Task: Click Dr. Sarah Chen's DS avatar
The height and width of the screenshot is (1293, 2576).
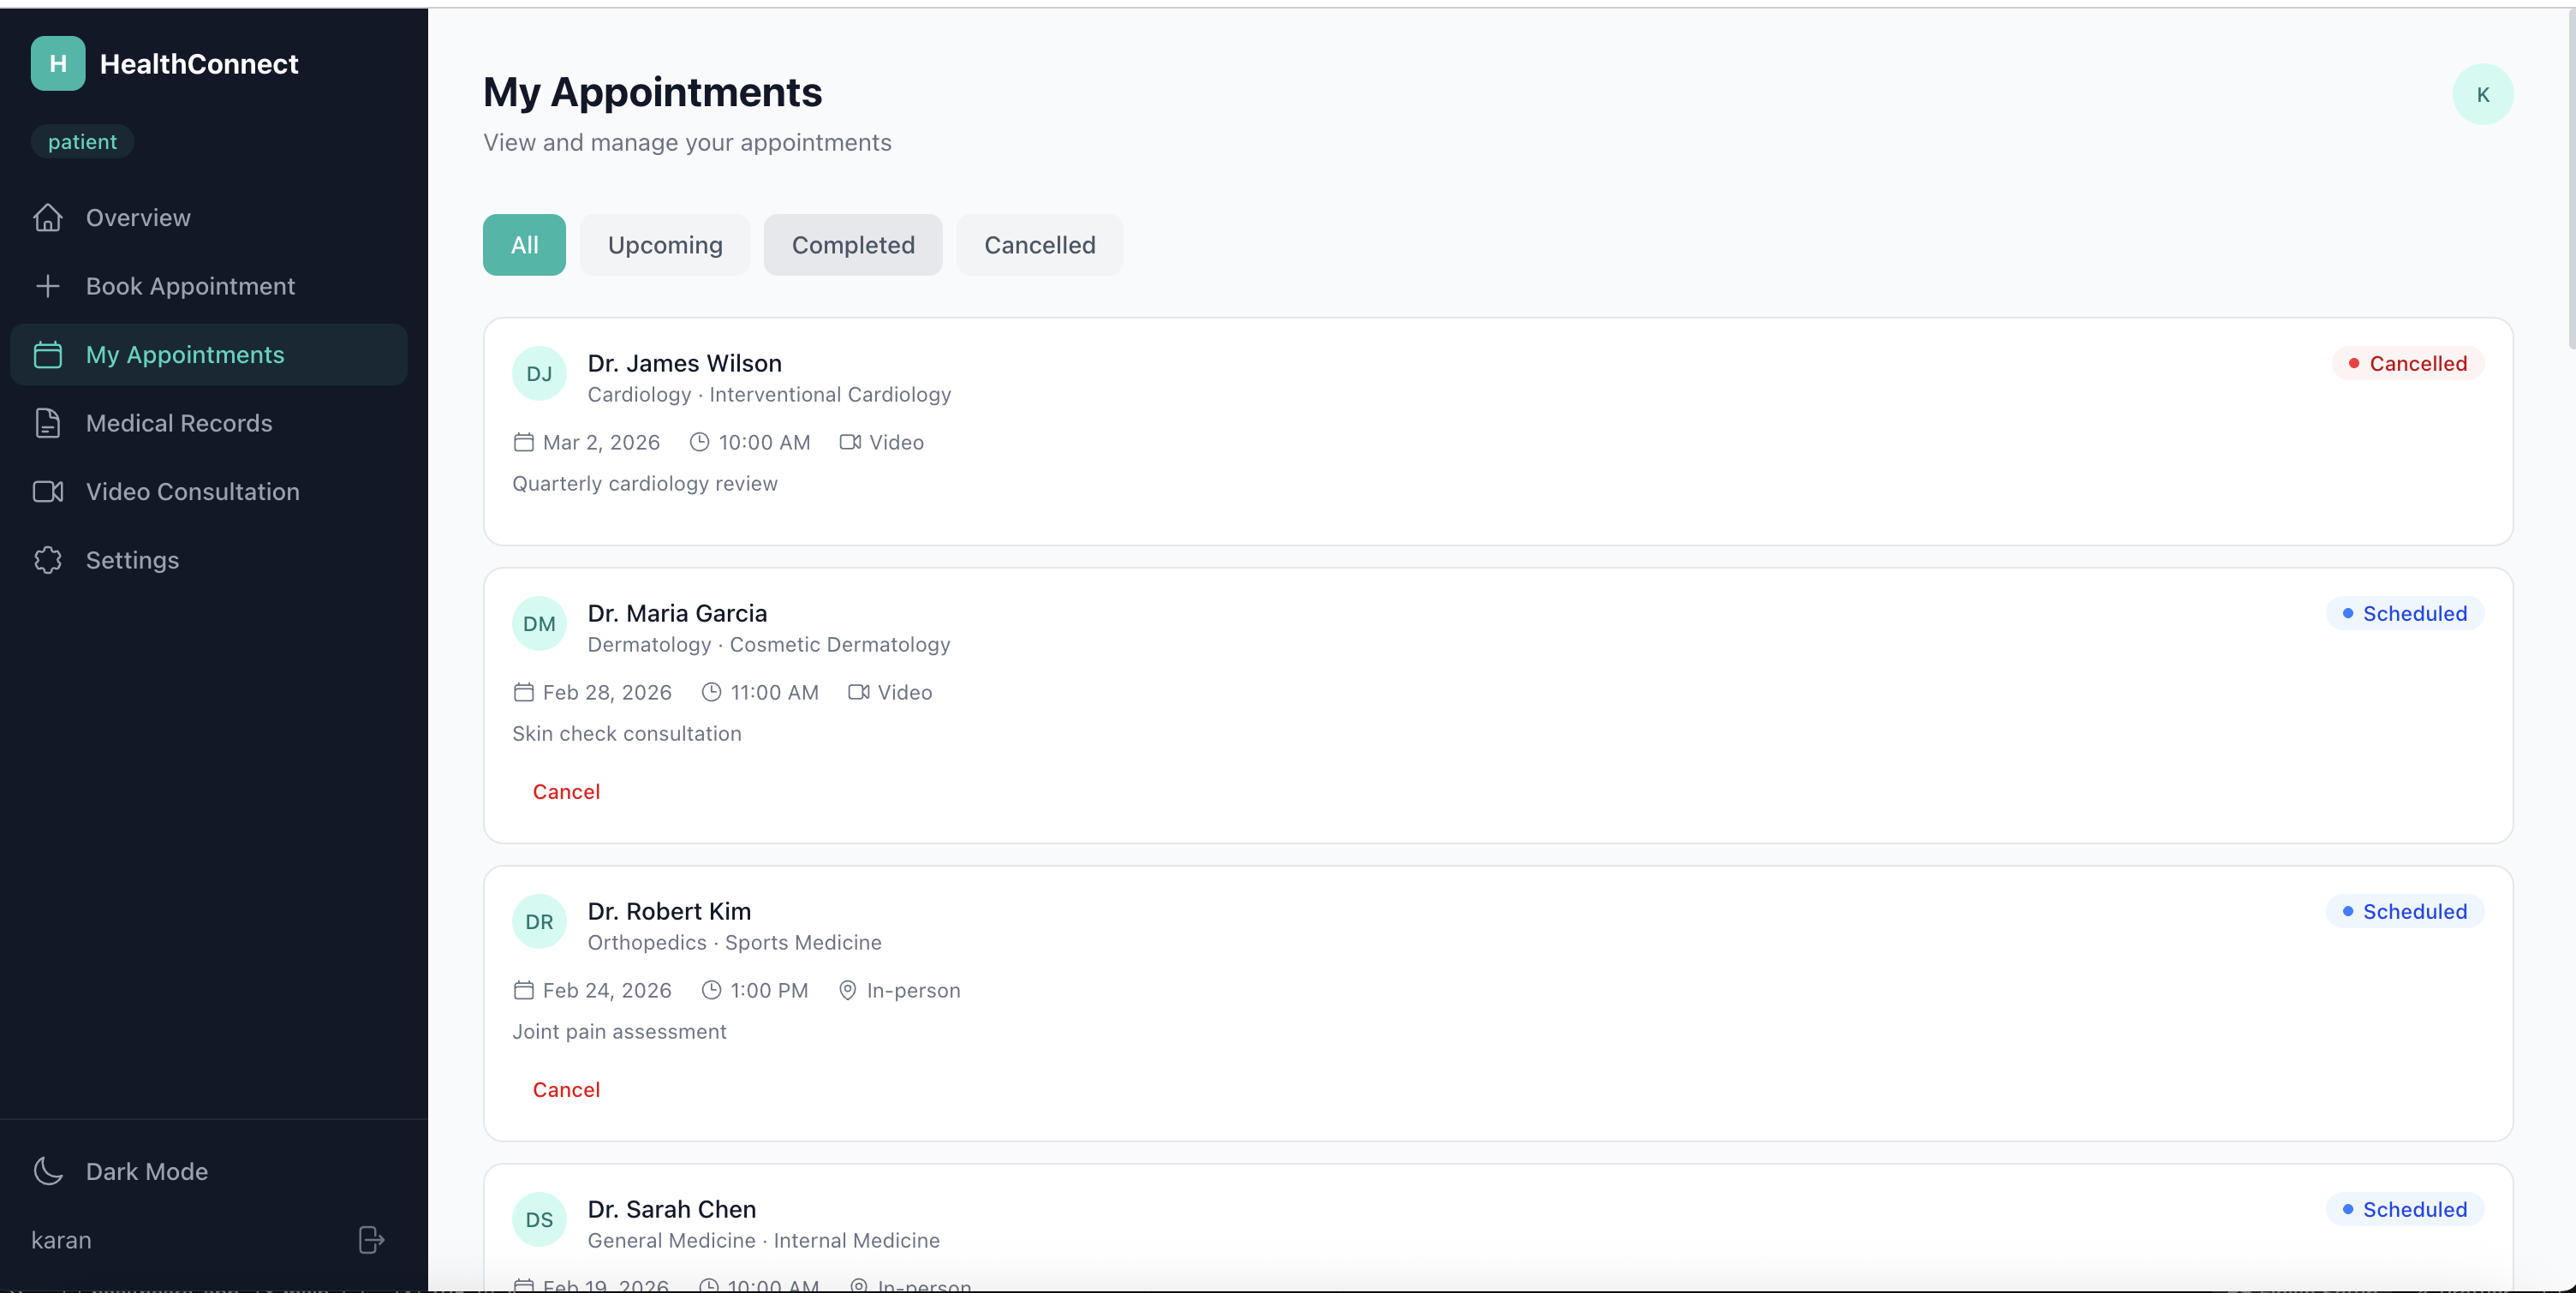Action: pyautogui.click(x=539, y=1220)
